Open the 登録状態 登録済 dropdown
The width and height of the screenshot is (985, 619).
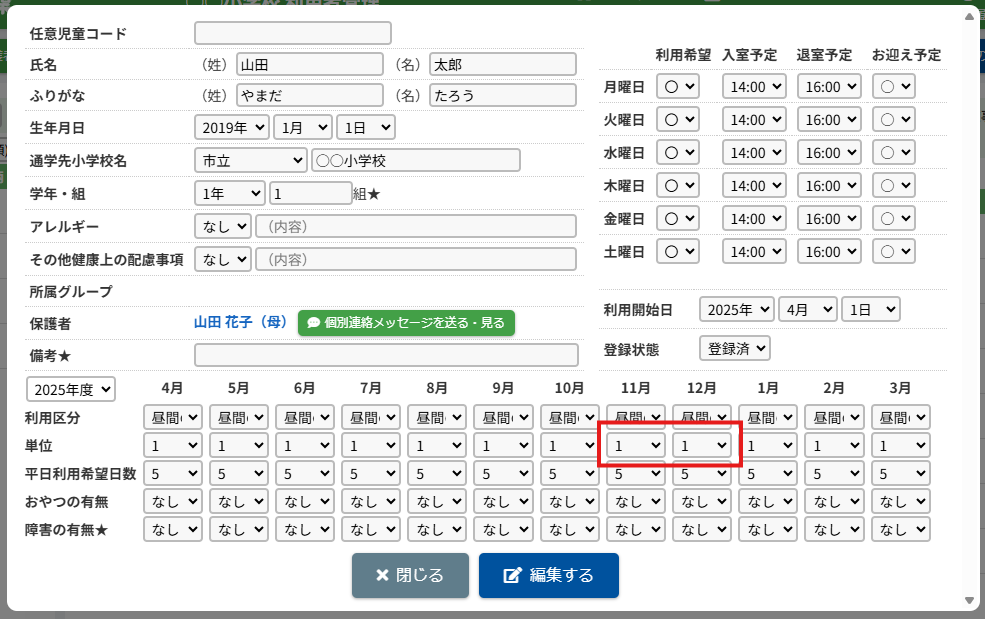coord(734,349)
